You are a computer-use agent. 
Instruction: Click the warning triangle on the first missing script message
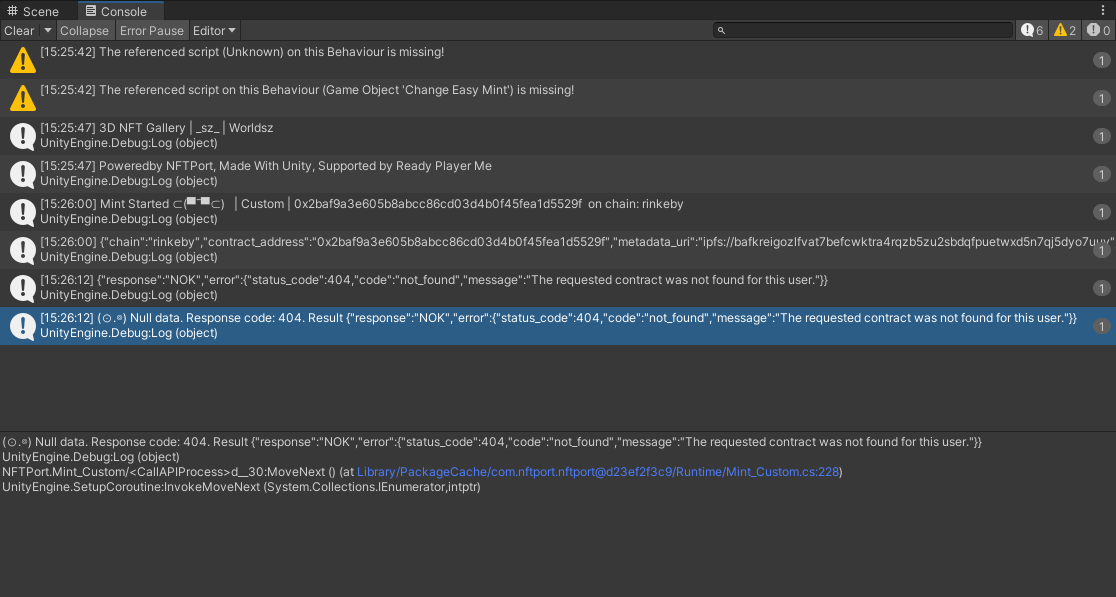tap(21, 60)
